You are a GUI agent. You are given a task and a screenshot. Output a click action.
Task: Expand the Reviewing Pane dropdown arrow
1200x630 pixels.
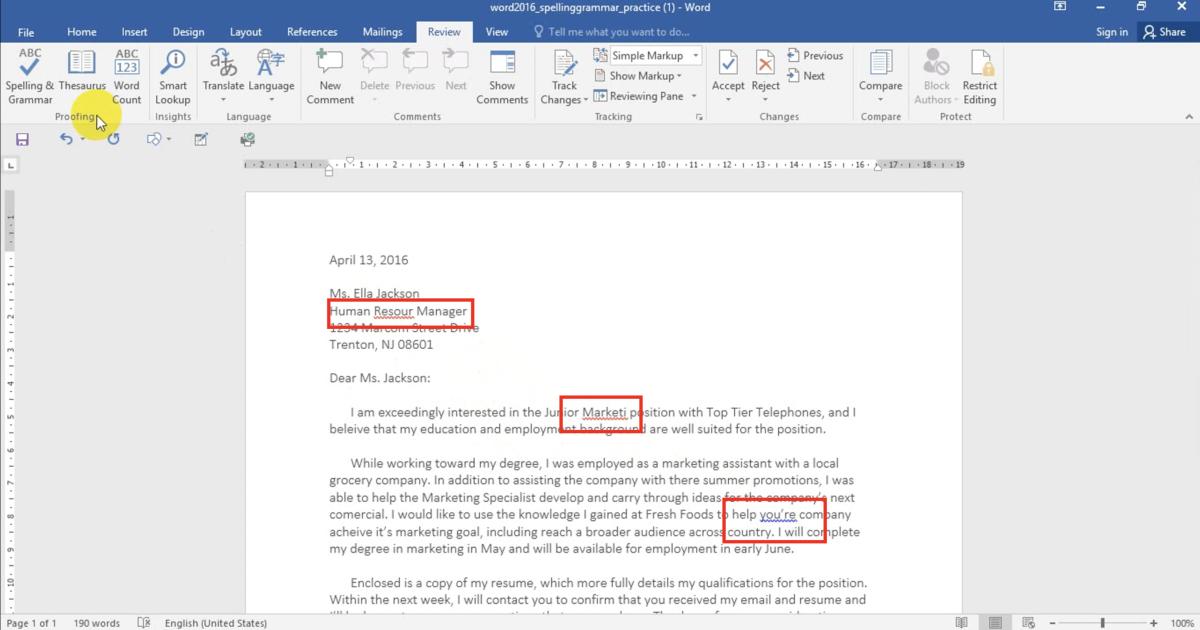693,96
